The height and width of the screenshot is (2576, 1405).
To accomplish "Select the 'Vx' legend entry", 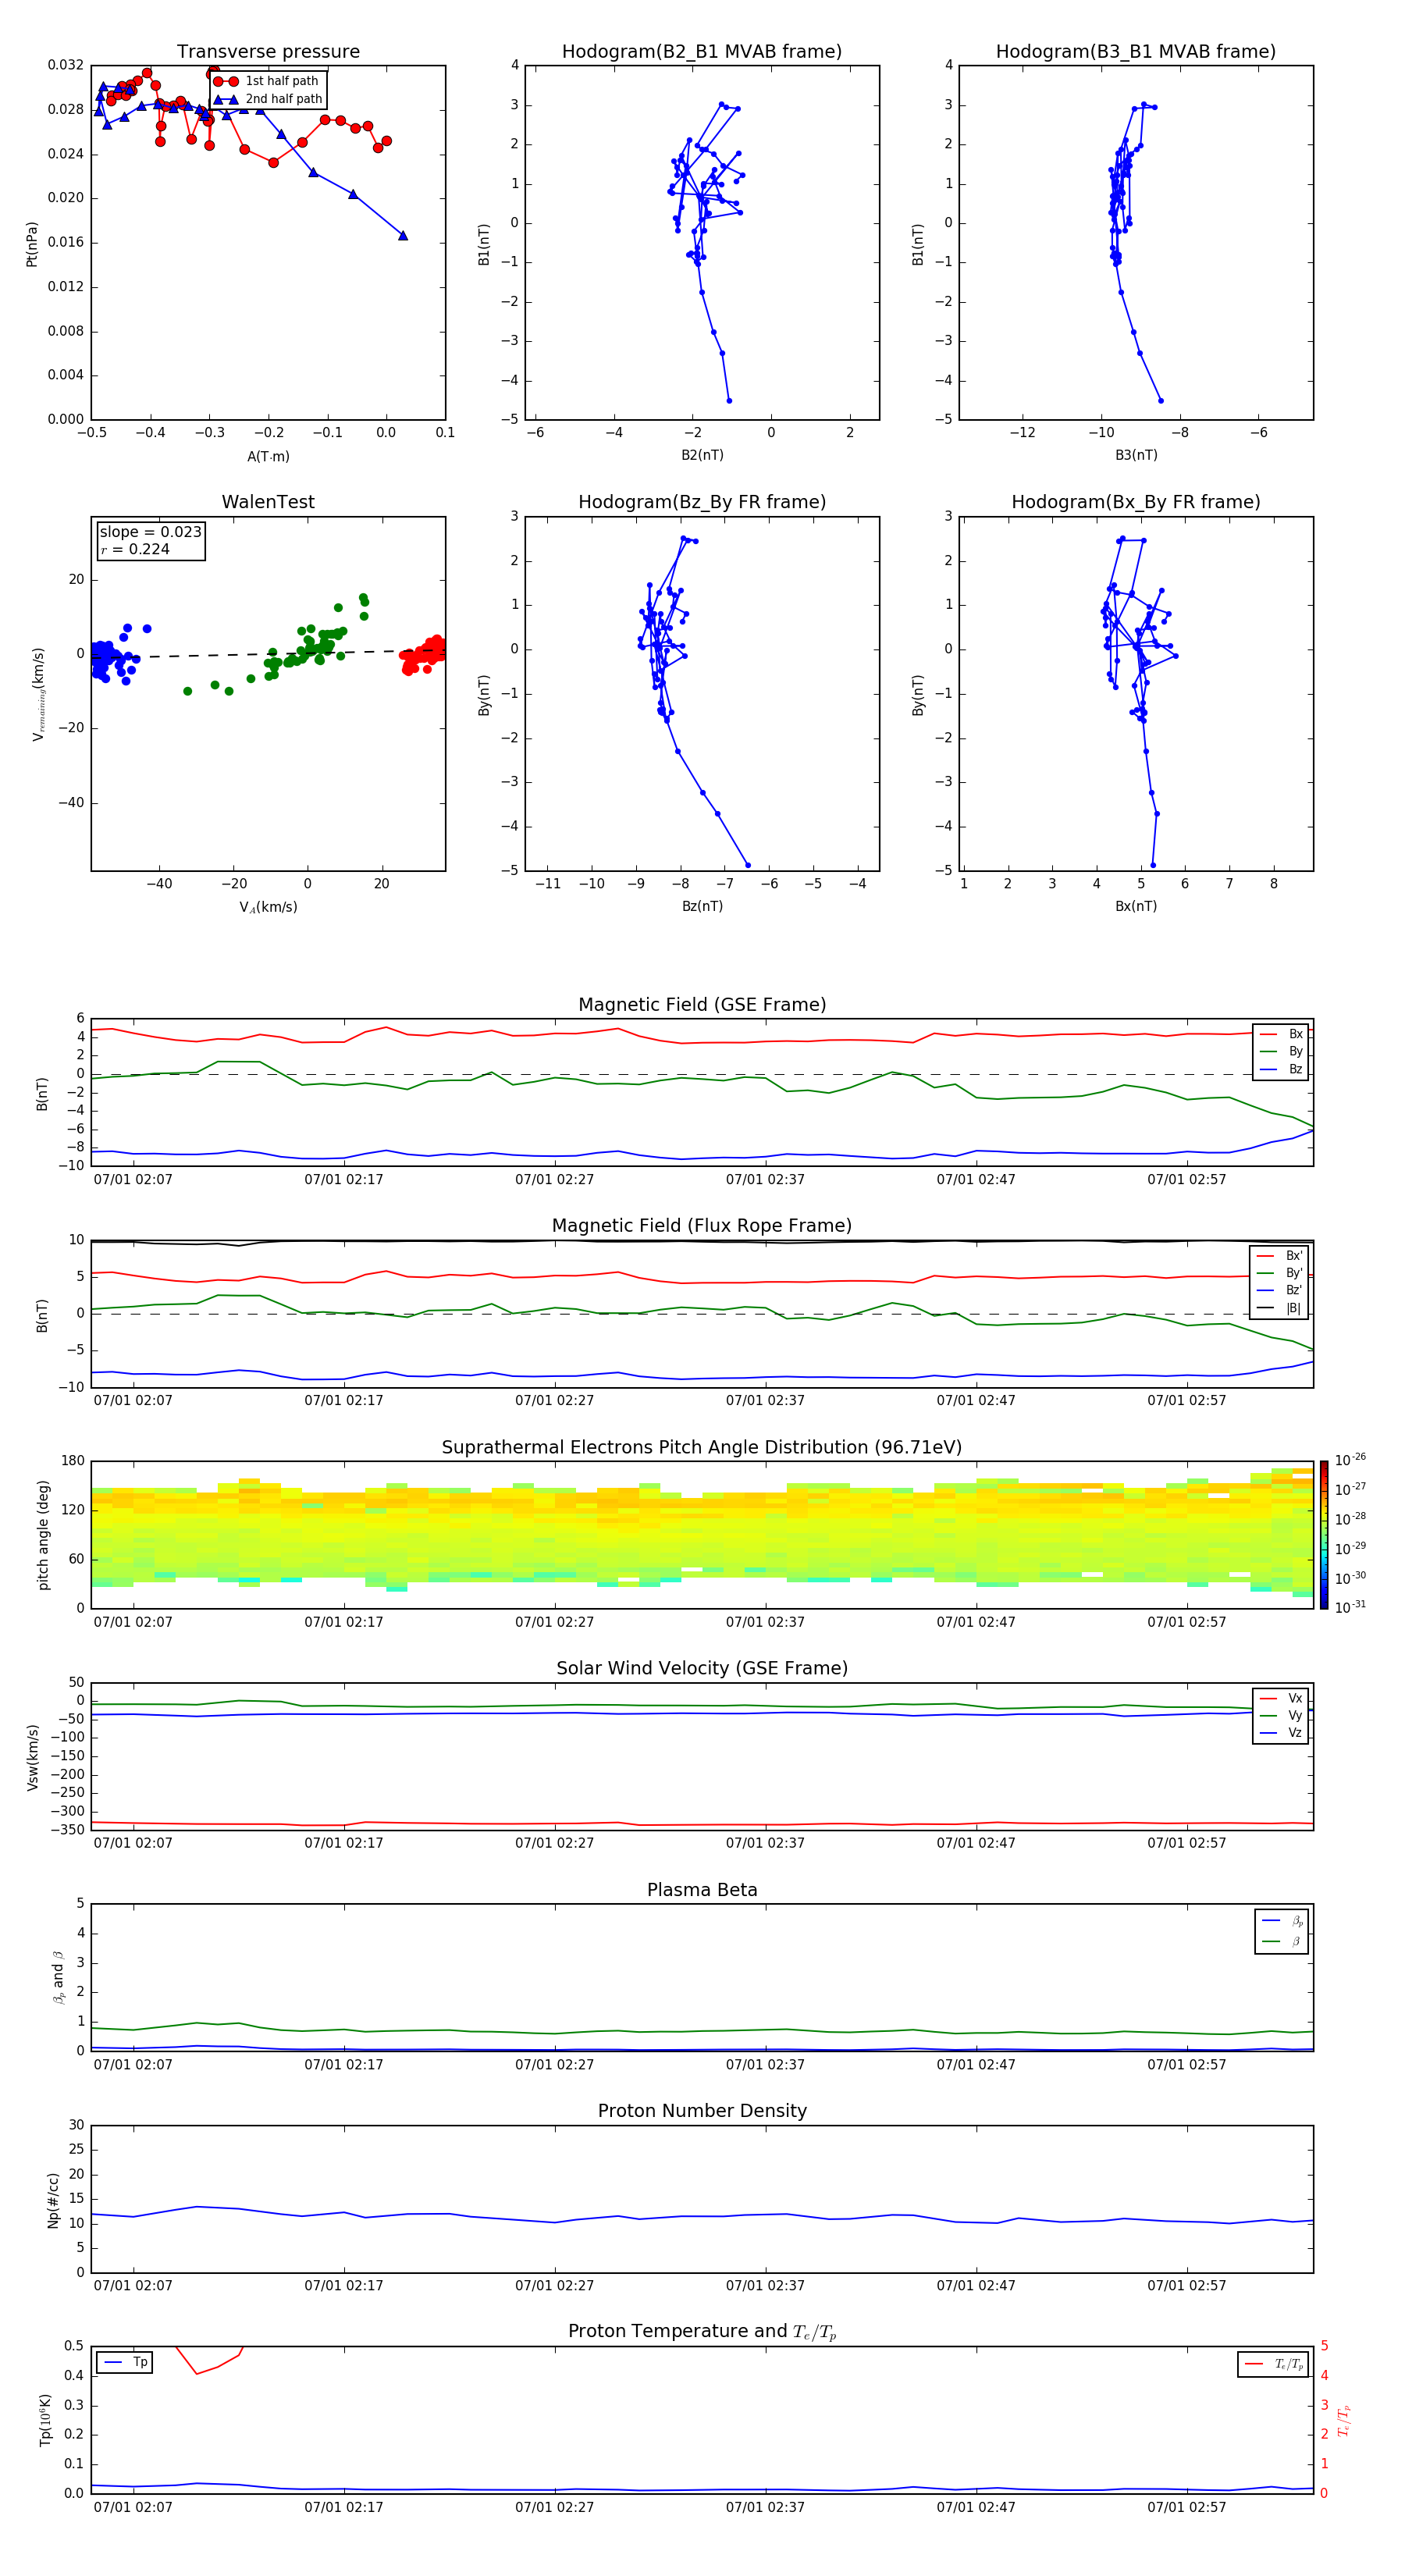I will pyautogui.click(x=1281, y=1698).
